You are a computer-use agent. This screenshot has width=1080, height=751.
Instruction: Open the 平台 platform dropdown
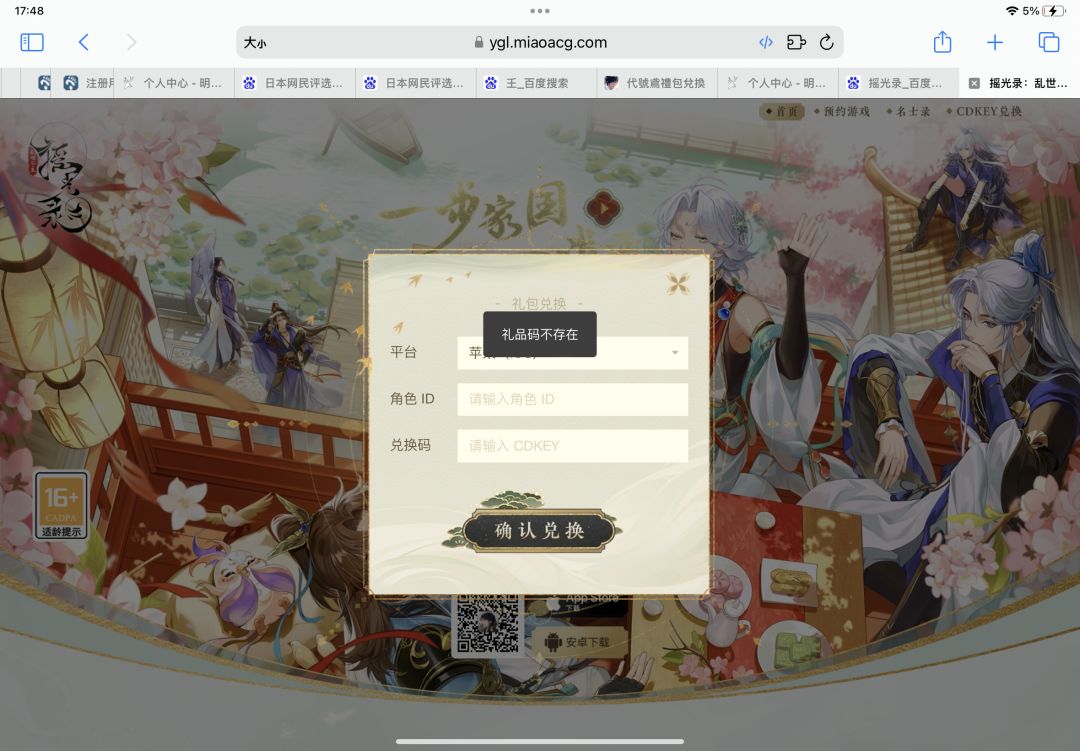pyautogui.click(x=572, y=353)
